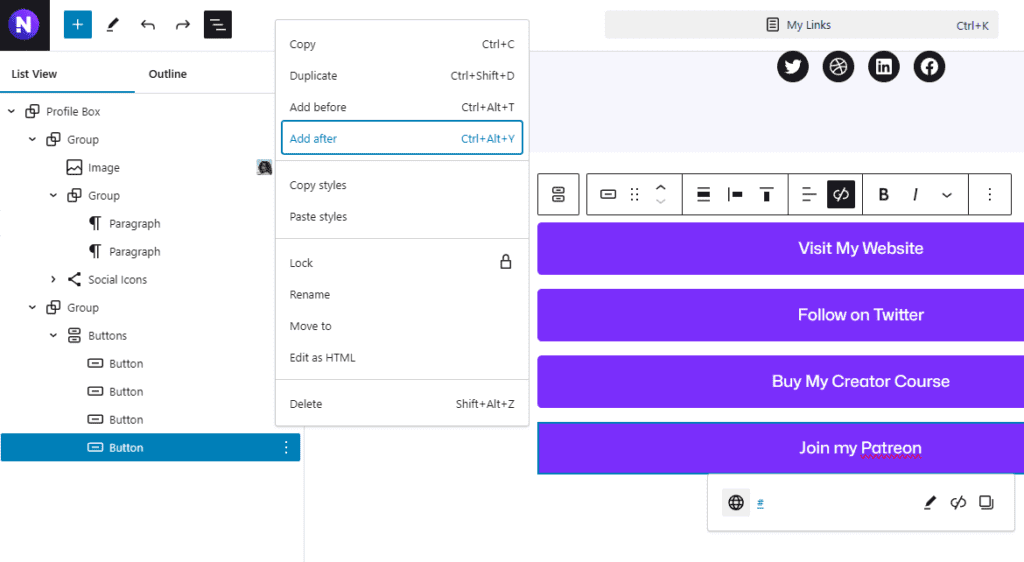
Task: Open the # link in popover
Action: pos(760,503)
